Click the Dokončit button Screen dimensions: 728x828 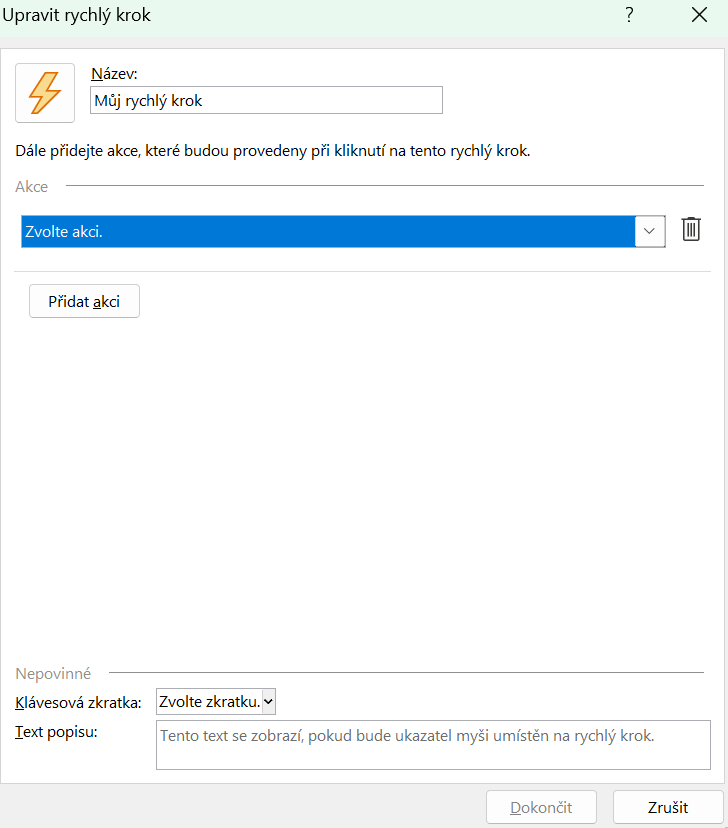point(541,807)
